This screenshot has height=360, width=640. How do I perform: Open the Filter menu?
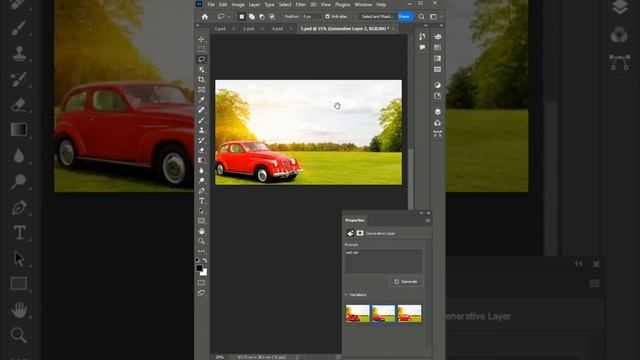pos(300,4)
